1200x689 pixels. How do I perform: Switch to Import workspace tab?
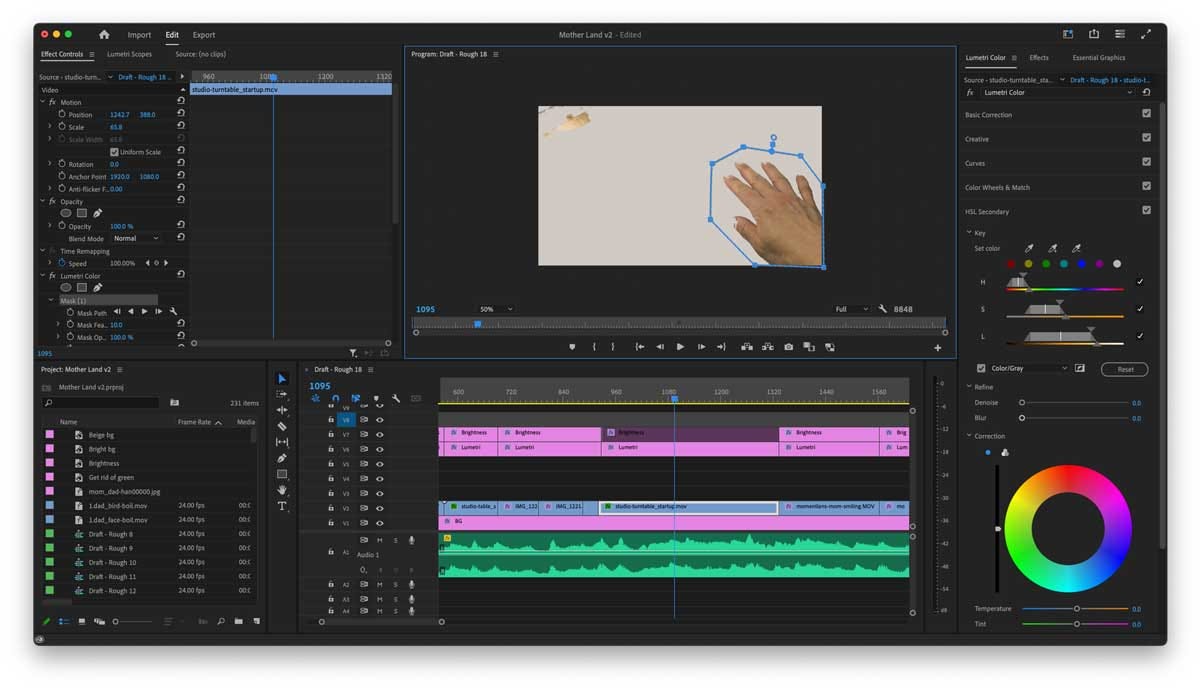click(139, 35)
